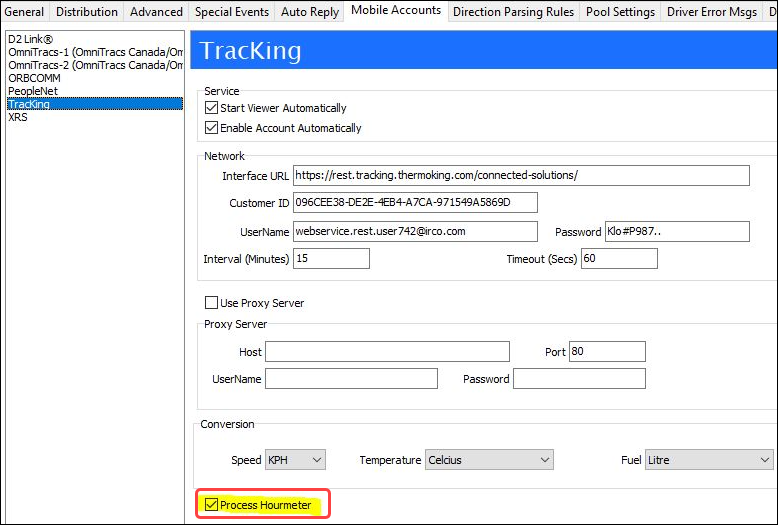Expand the Temperature dropdown

(489, 460)
